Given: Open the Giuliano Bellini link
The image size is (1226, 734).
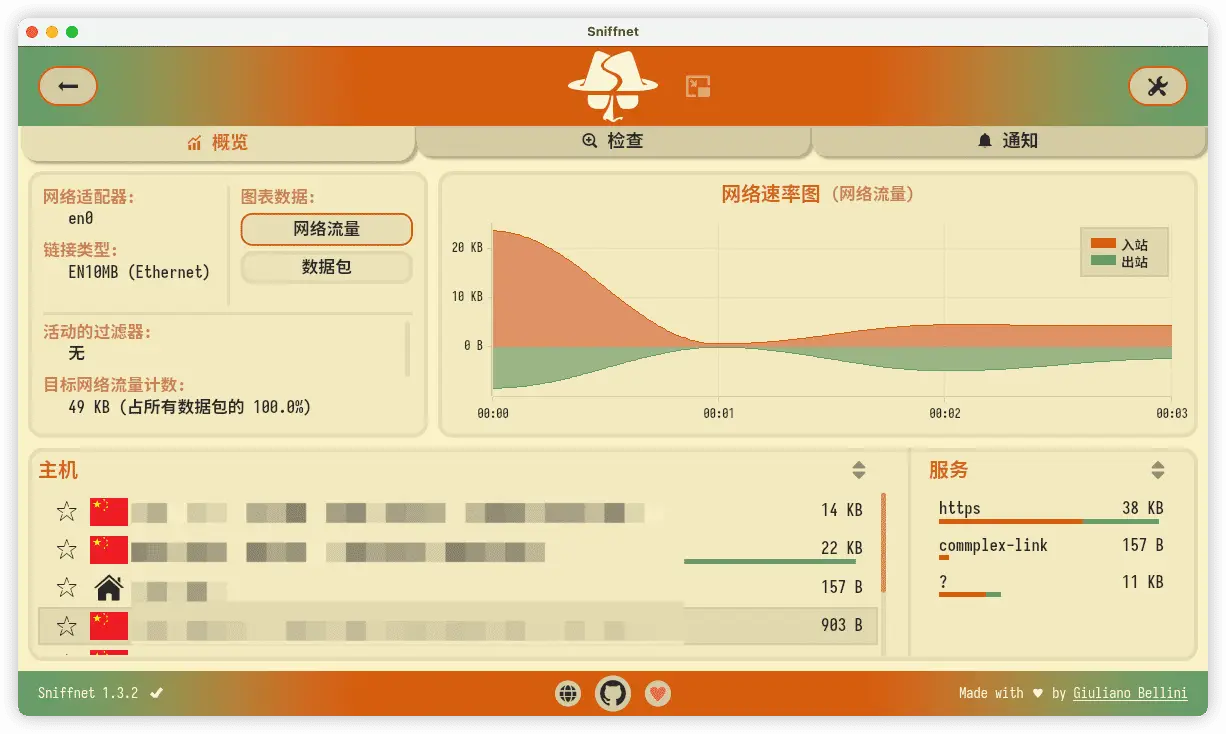Looking at the screenshot, I should [x=1130, y=693].
